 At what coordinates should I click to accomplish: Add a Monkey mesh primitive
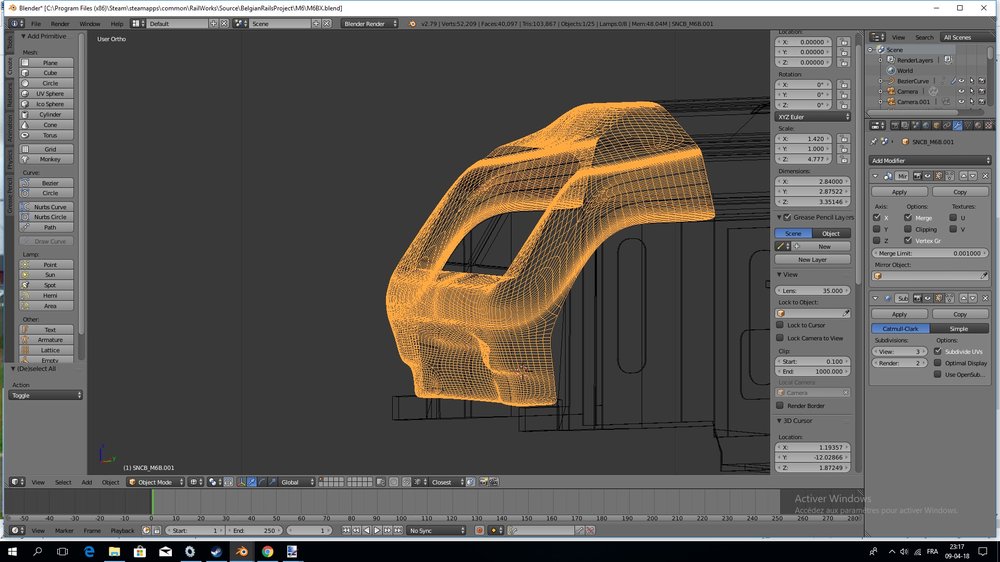pos(46,159)
